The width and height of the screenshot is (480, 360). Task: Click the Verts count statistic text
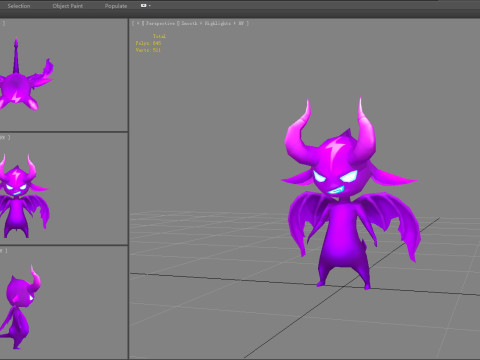(x=148, y=50)
